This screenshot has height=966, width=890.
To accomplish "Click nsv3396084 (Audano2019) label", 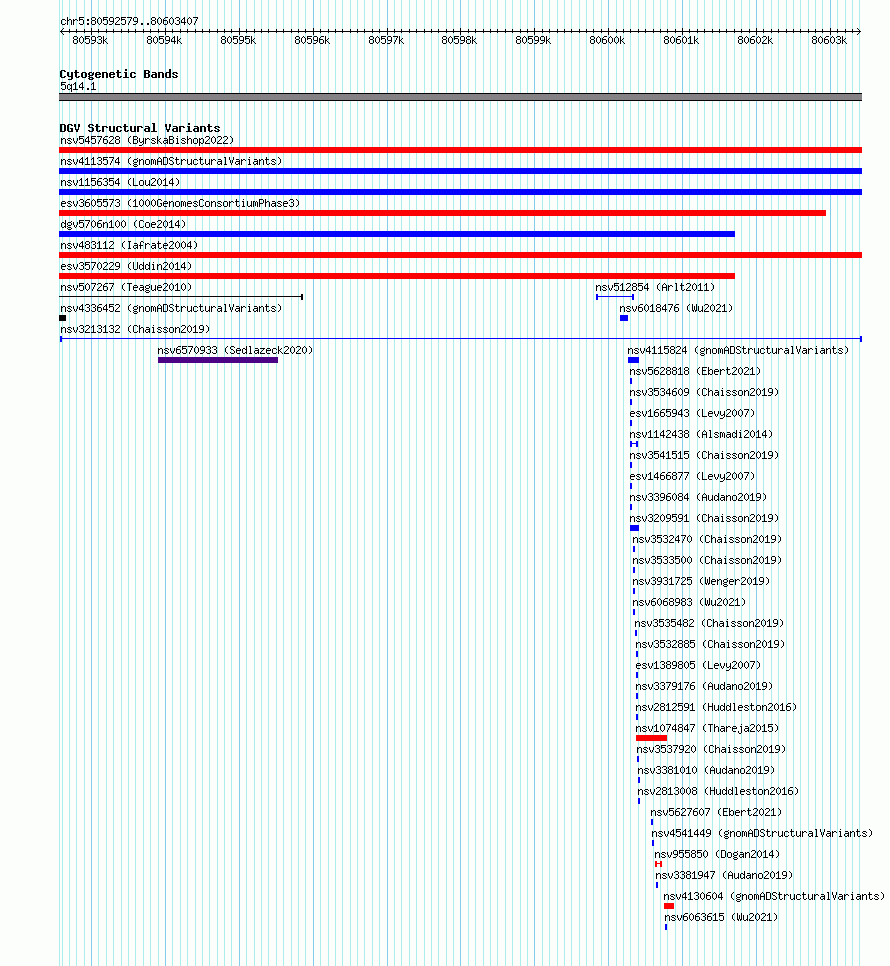I will 698,497.
